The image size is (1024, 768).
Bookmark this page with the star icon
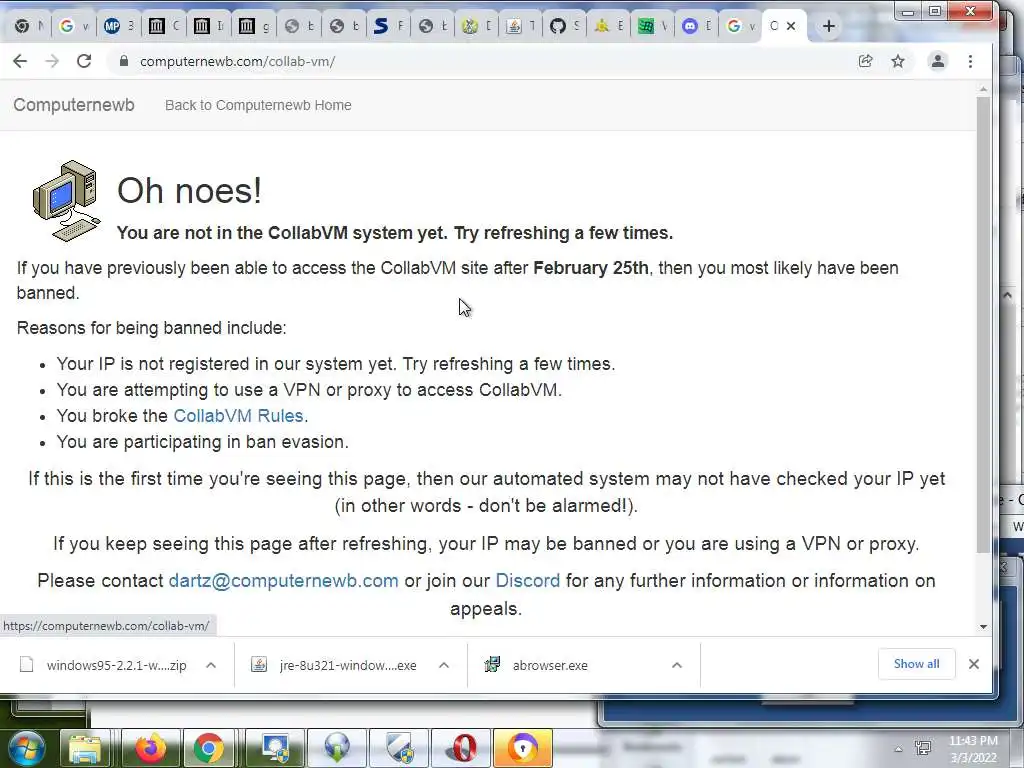click(898, 61)
